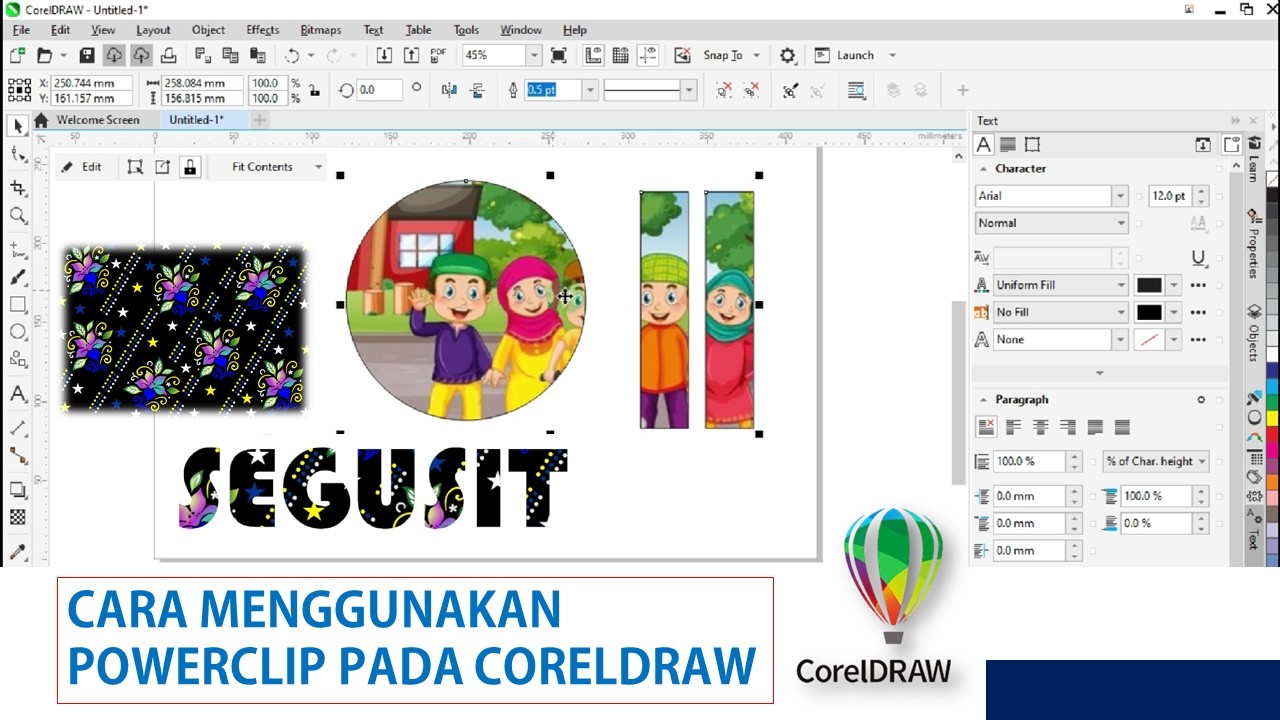Select the Polygon shapes tool

[18, 359]
